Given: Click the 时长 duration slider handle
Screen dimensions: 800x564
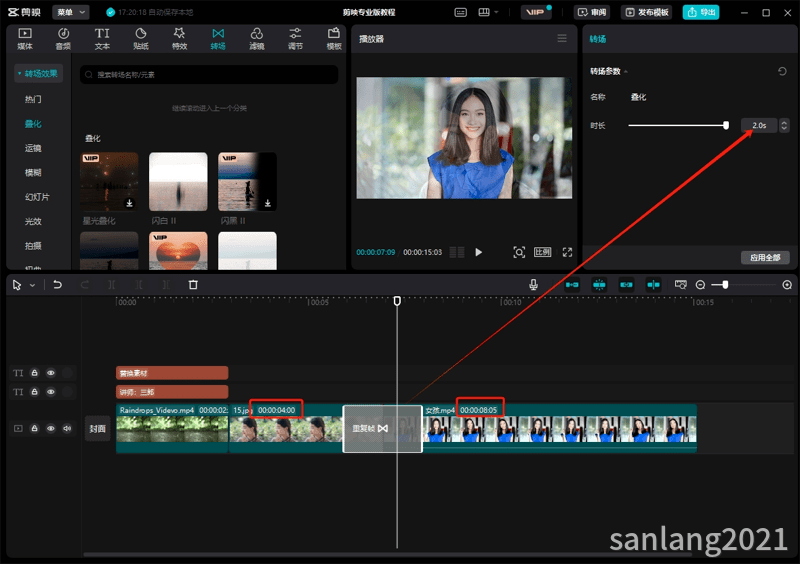Looking at the screenshot, I should 726,126.
